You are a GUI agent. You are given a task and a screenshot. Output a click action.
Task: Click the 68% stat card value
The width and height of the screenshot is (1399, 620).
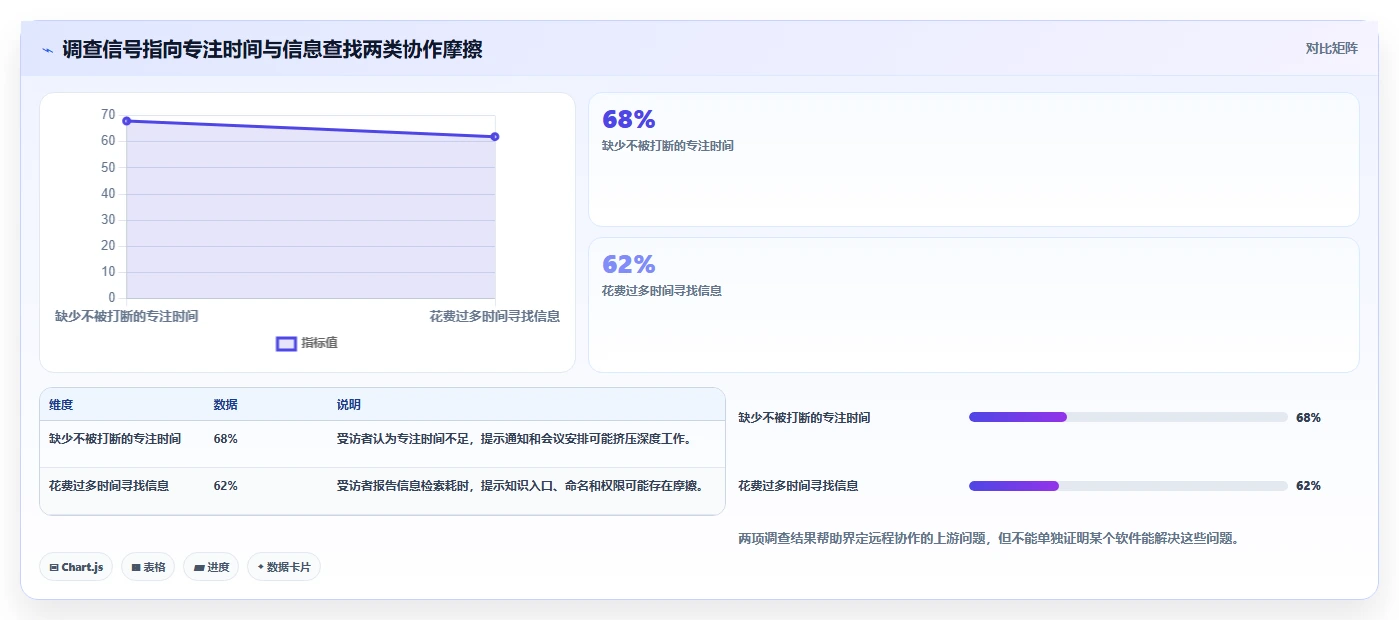coord(628,119)
